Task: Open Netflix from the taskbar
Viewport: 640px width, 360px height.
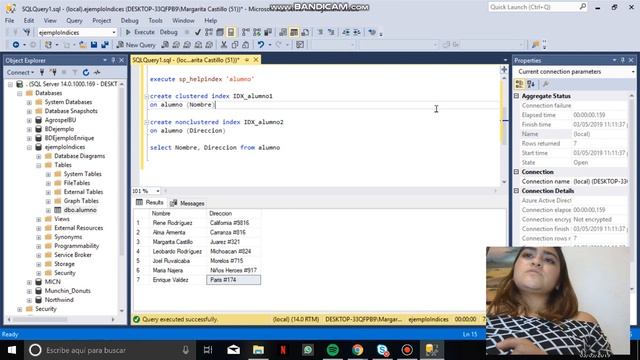Action: point(282,350)
